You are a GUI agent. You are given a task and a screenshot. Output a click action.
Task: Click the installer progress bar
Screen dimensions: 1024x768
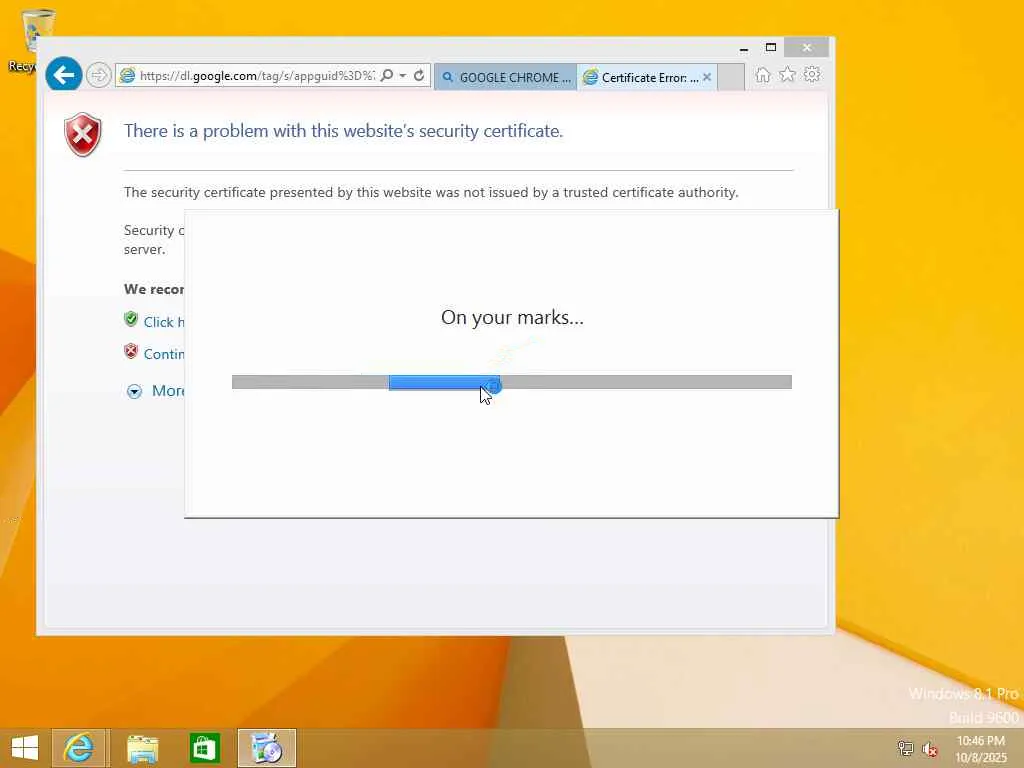point(512,382)
